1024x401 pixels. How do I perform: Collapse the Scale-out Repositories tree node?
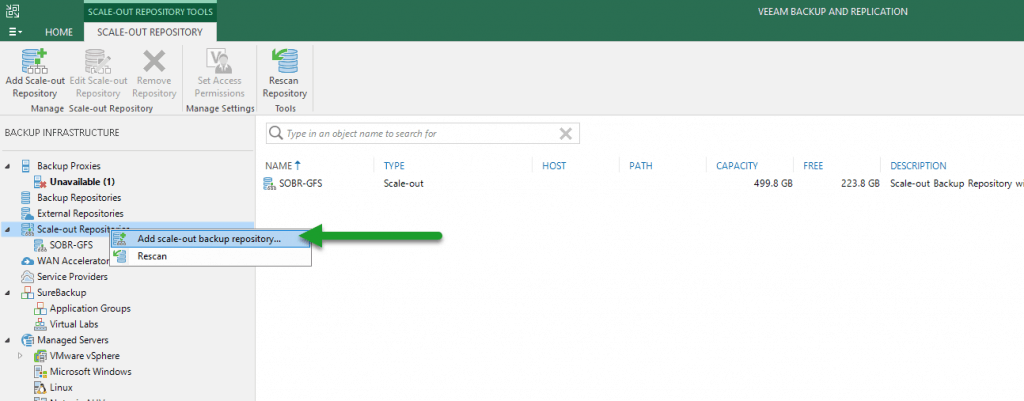tap(8, 229)
